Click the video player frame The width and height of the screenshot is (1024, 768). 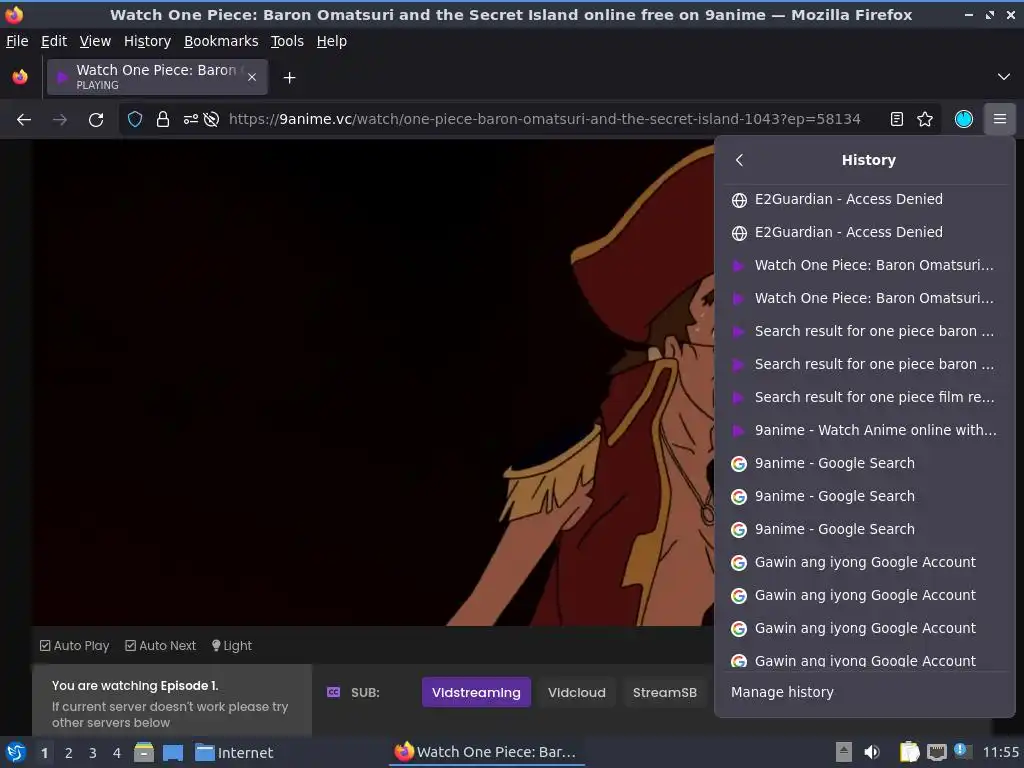374,383
